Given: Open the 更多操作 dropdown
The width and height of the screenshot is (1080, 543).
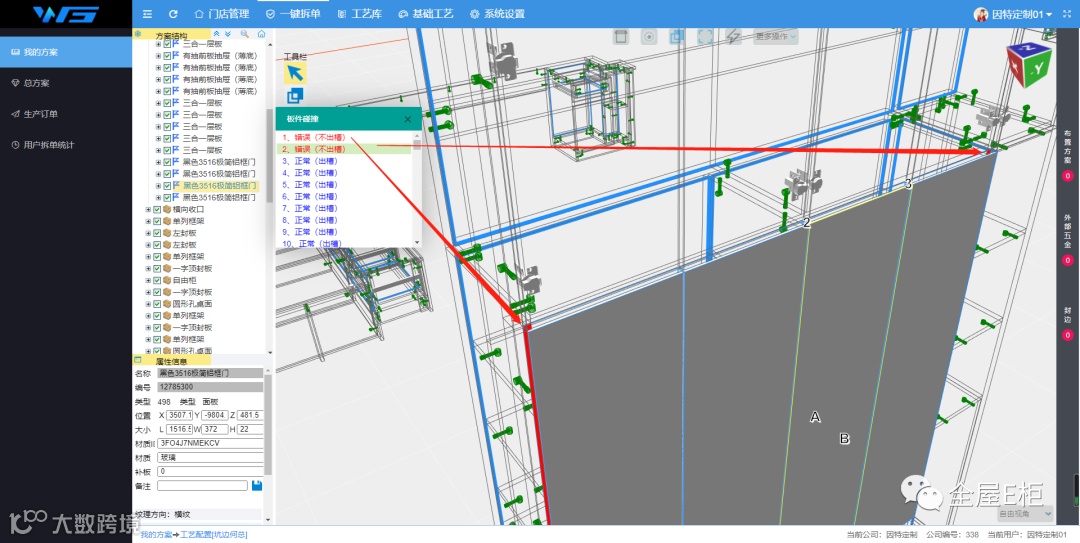Looking at the screenshot, I should pyautogui.click(x=775, y=36).
